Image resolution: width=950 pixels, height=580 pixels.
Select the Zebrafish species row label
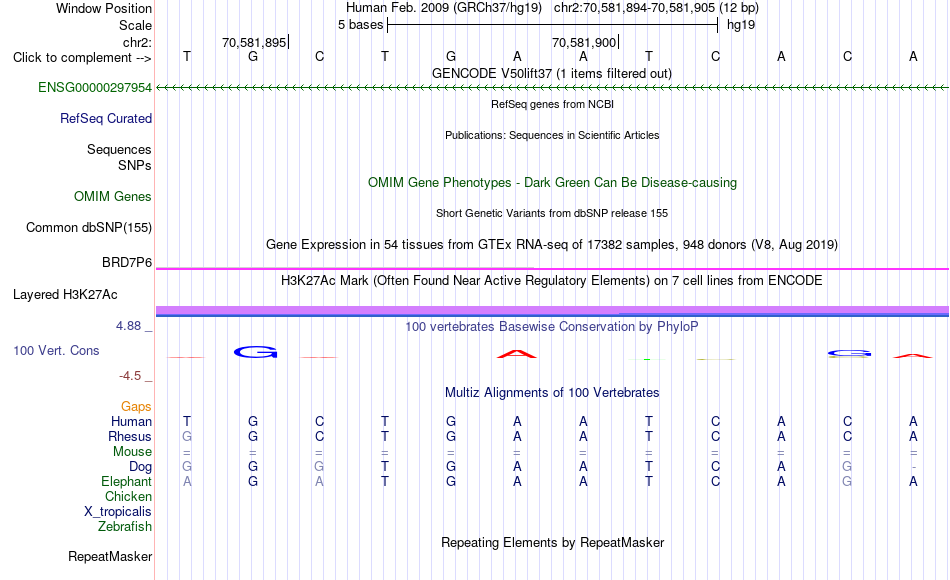[125, 526]
